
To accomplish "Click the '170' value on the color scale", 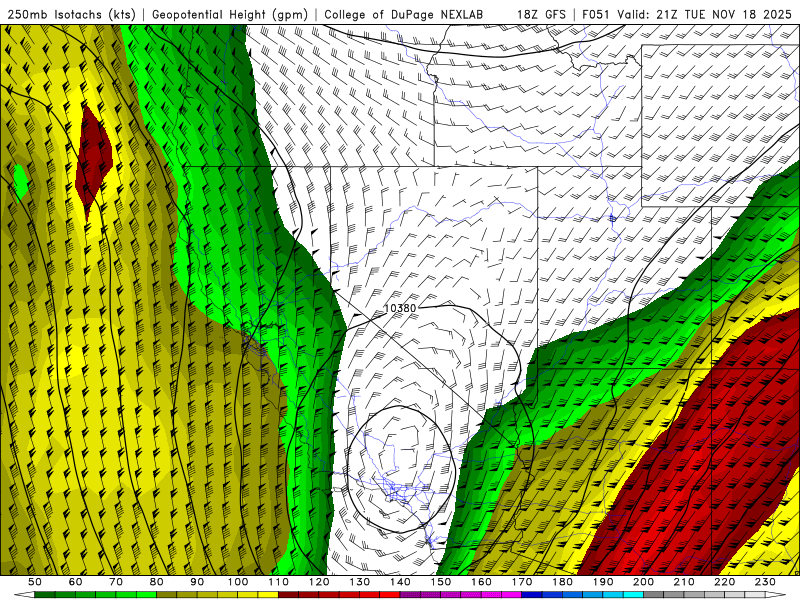I will [522, 582].
